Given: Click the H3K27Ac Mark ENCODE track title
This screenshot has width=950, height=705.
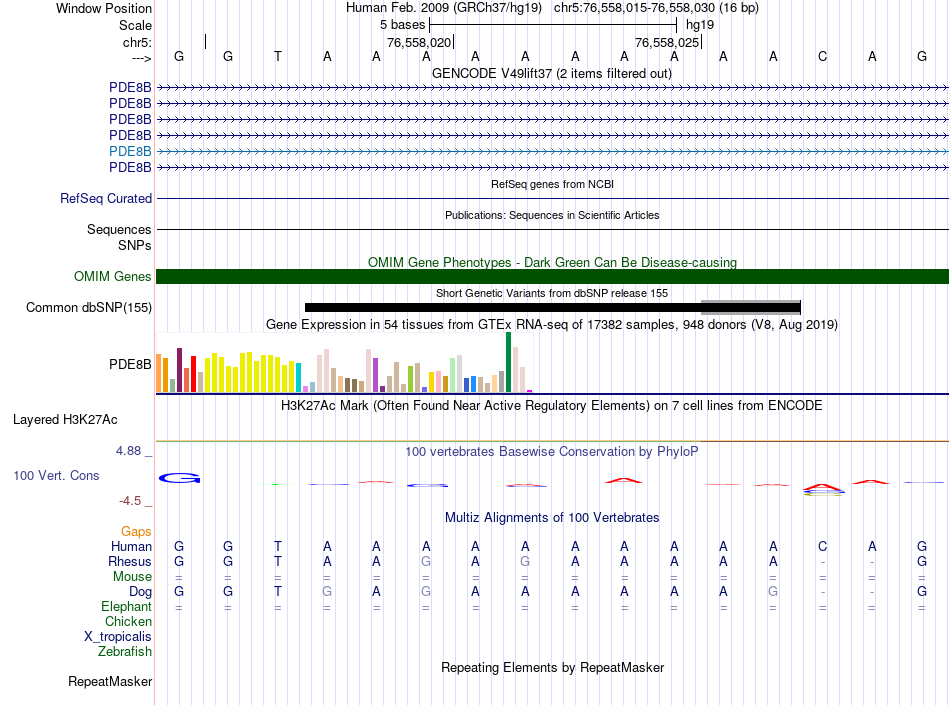Looking at the screenshot, I should coord(551,405).
